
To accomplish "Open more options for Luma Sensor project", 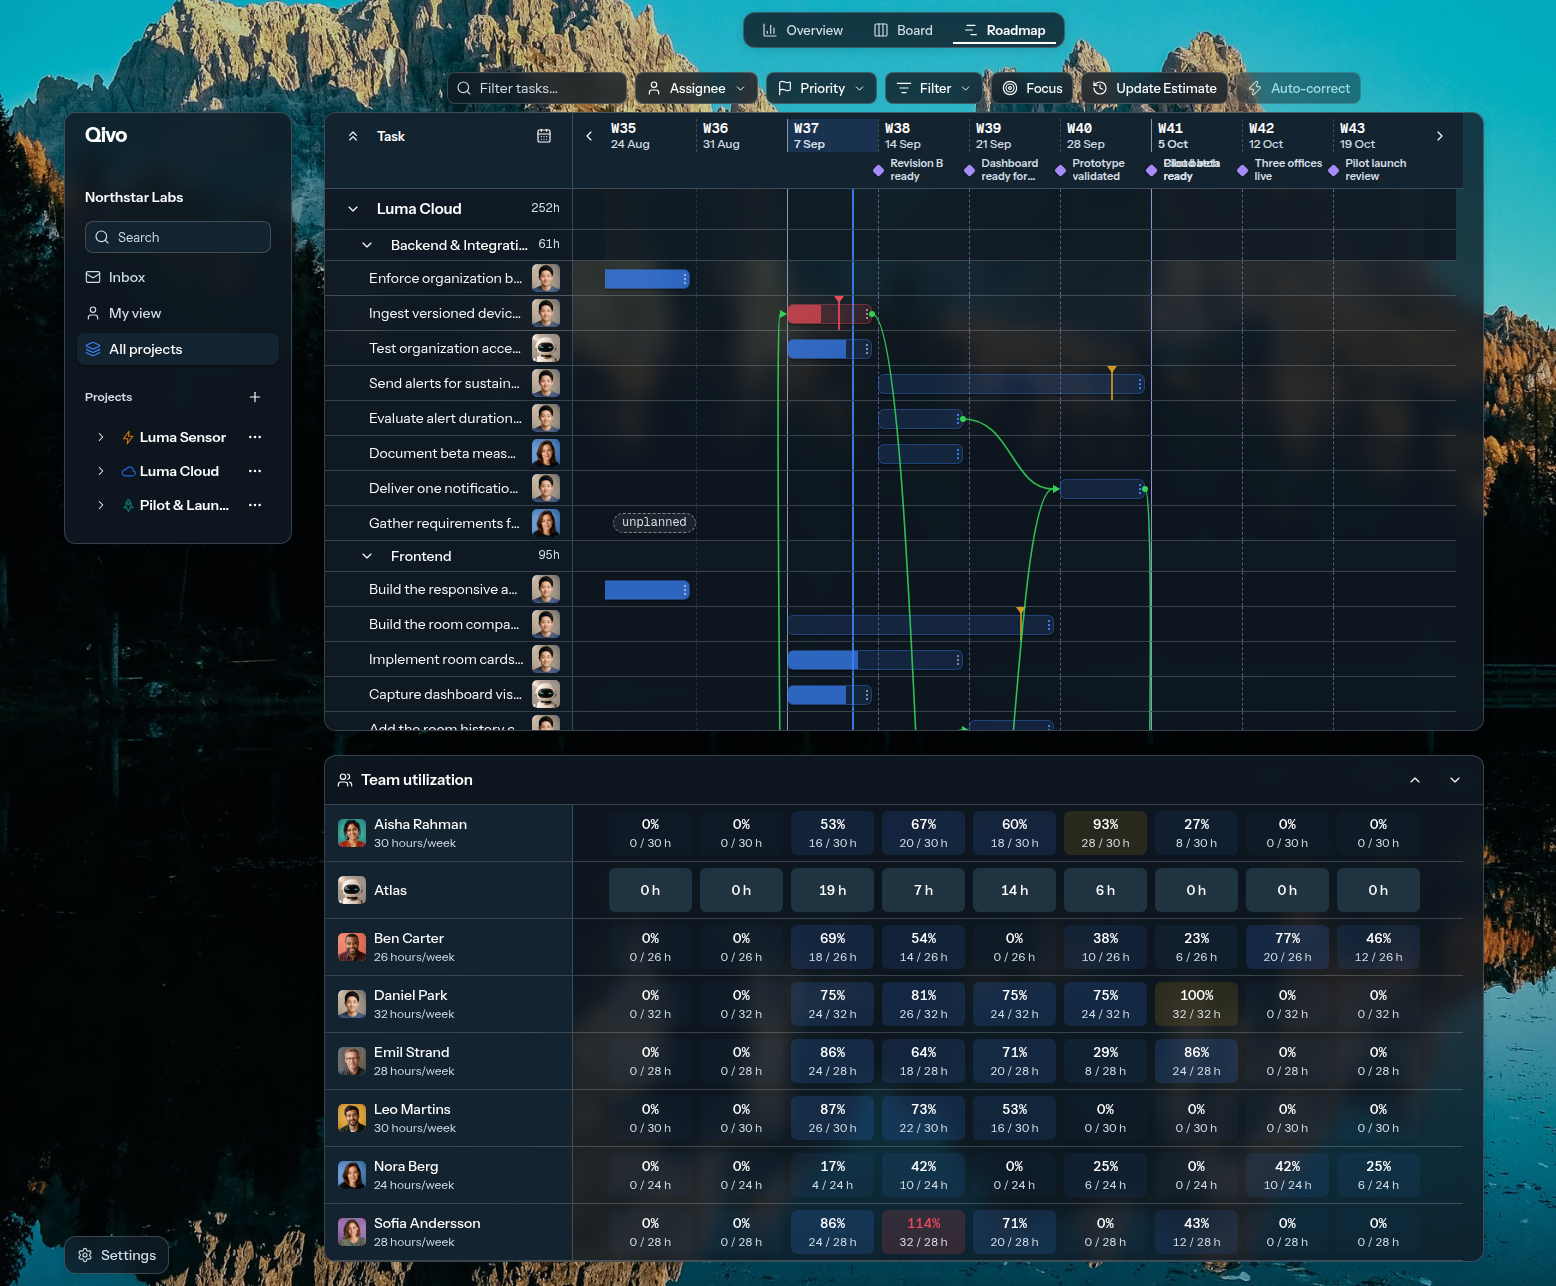I will [255, 437].
